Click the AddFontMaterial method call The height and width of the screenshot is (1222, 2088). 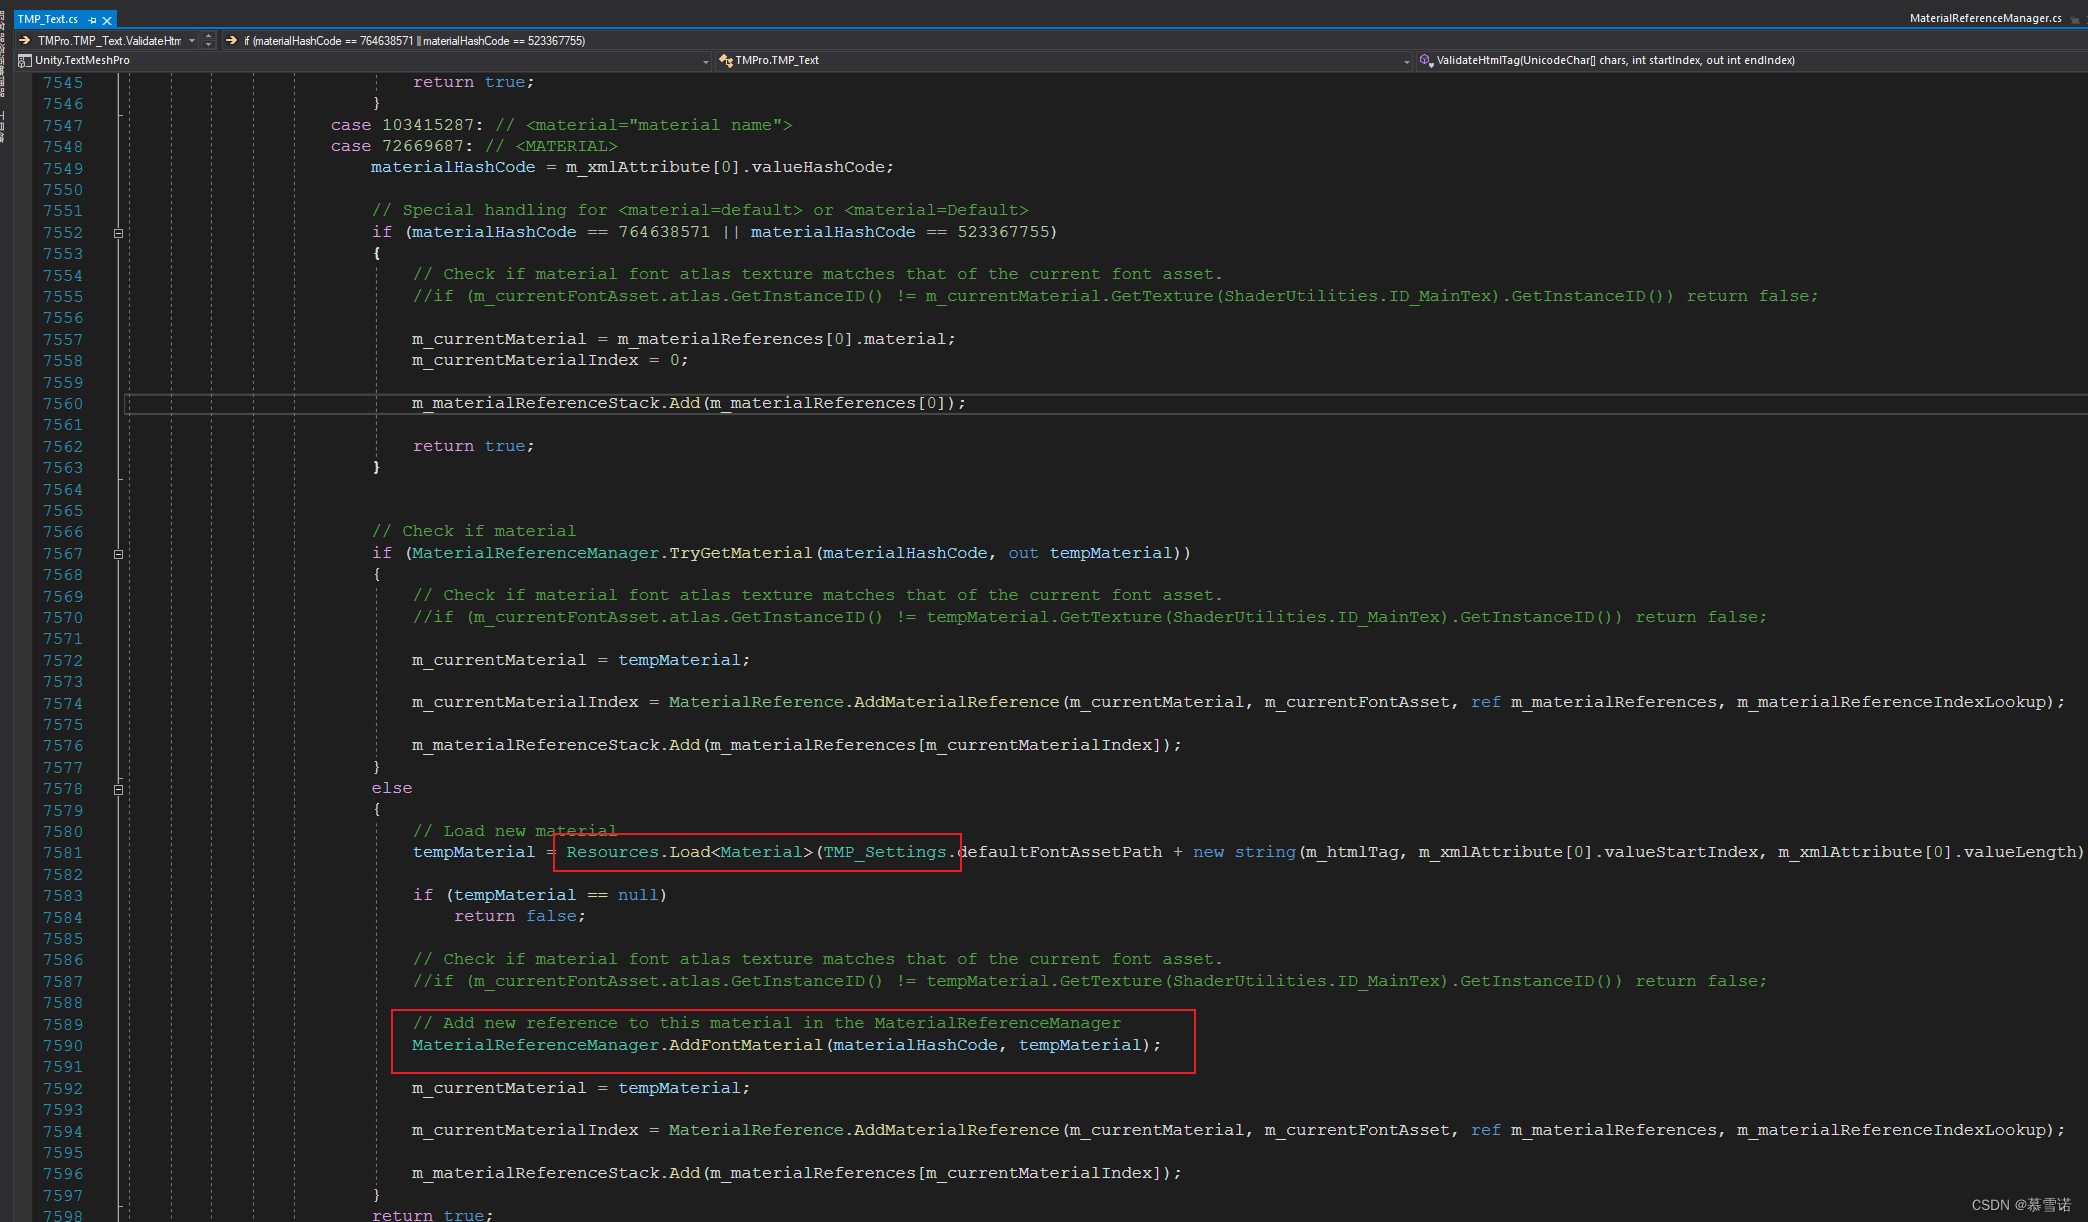[745, 1045]
